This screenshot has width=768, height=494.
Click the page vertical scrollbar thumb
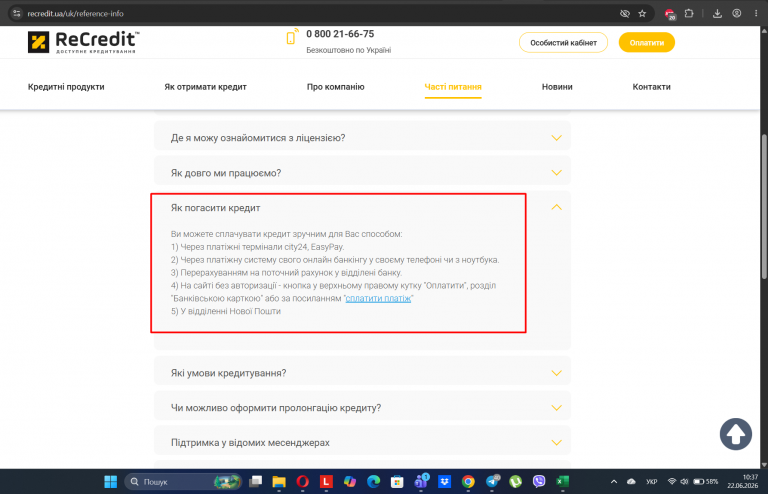(x=764, y=206)
